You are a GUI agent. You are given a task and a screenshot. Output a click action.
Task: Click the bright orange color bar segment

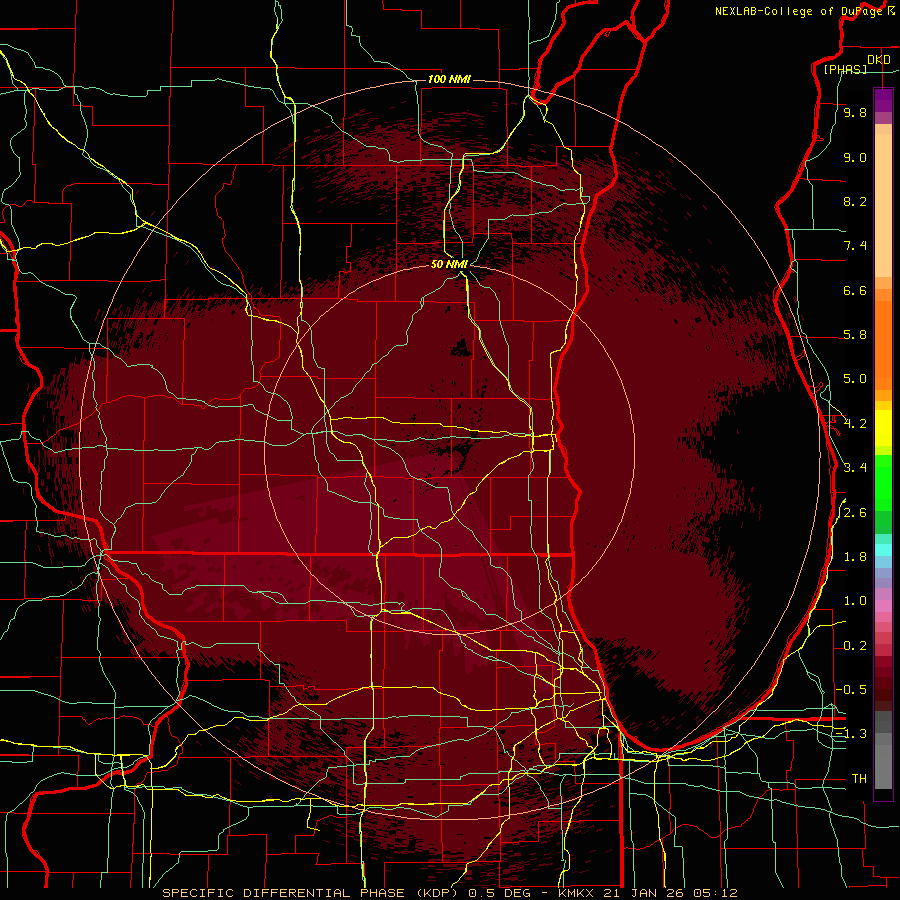pyautogui.click(x=883, y=344)
